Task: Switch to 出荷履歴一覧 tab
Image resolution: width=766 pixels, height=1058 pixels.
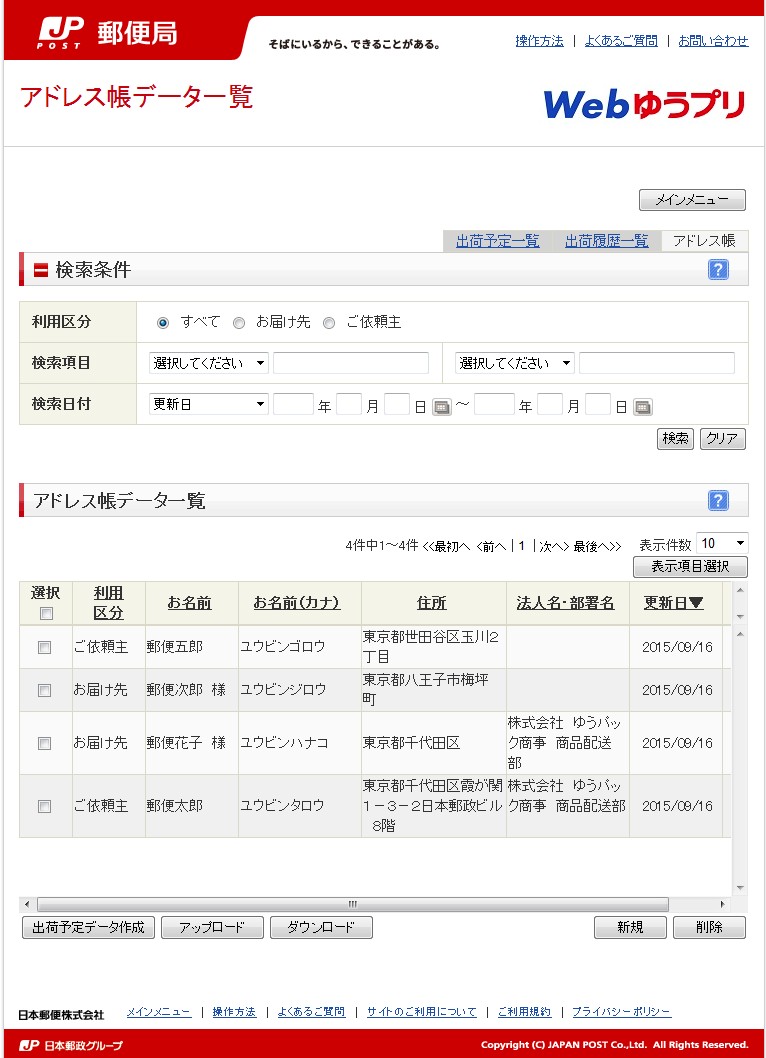Action: point(606,241)
